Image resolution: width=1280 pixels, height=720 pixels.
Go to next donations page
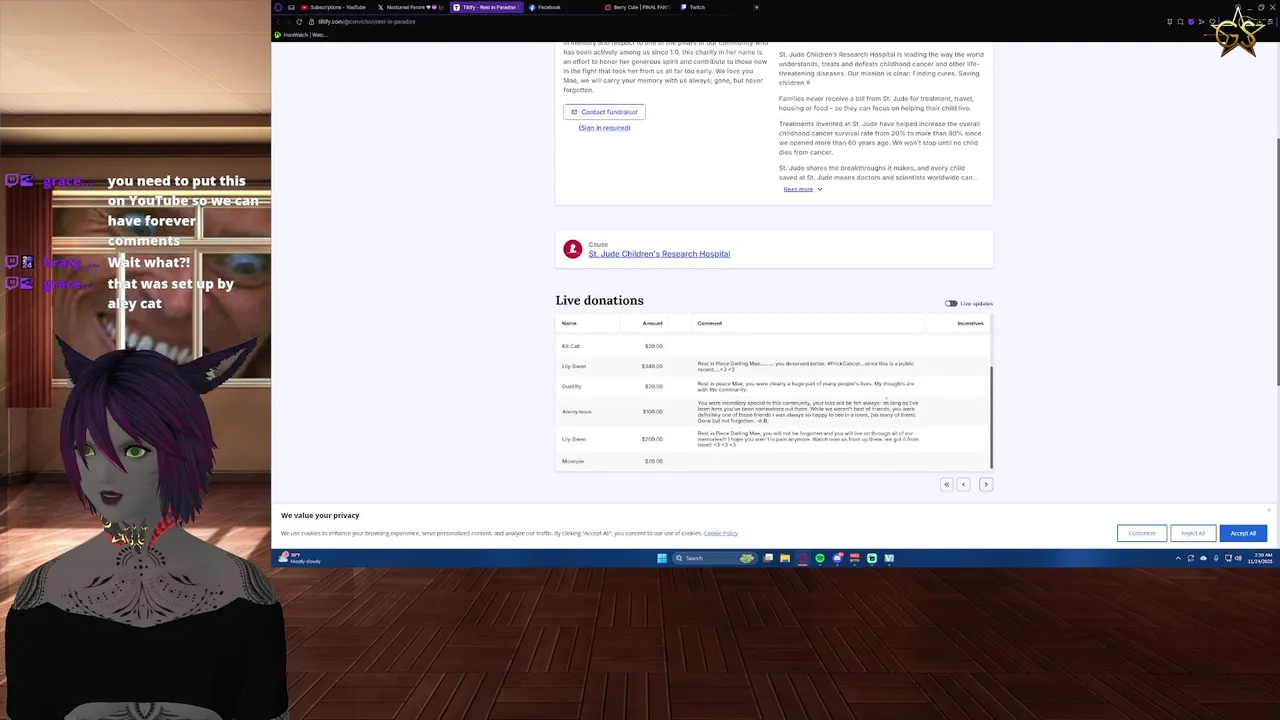(985, 484)
